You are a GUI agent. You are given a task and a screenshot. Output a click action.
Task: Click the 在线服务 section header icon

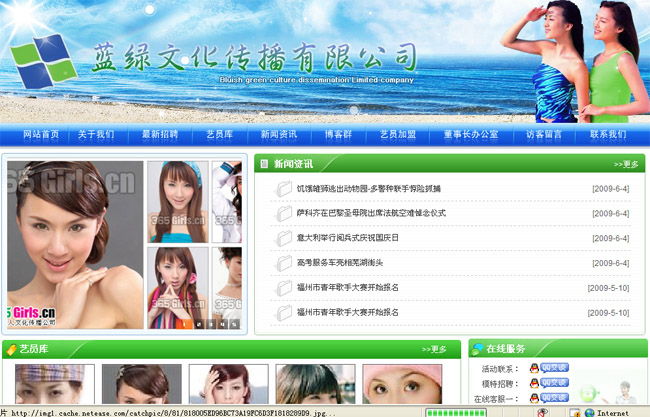(477, 349)
